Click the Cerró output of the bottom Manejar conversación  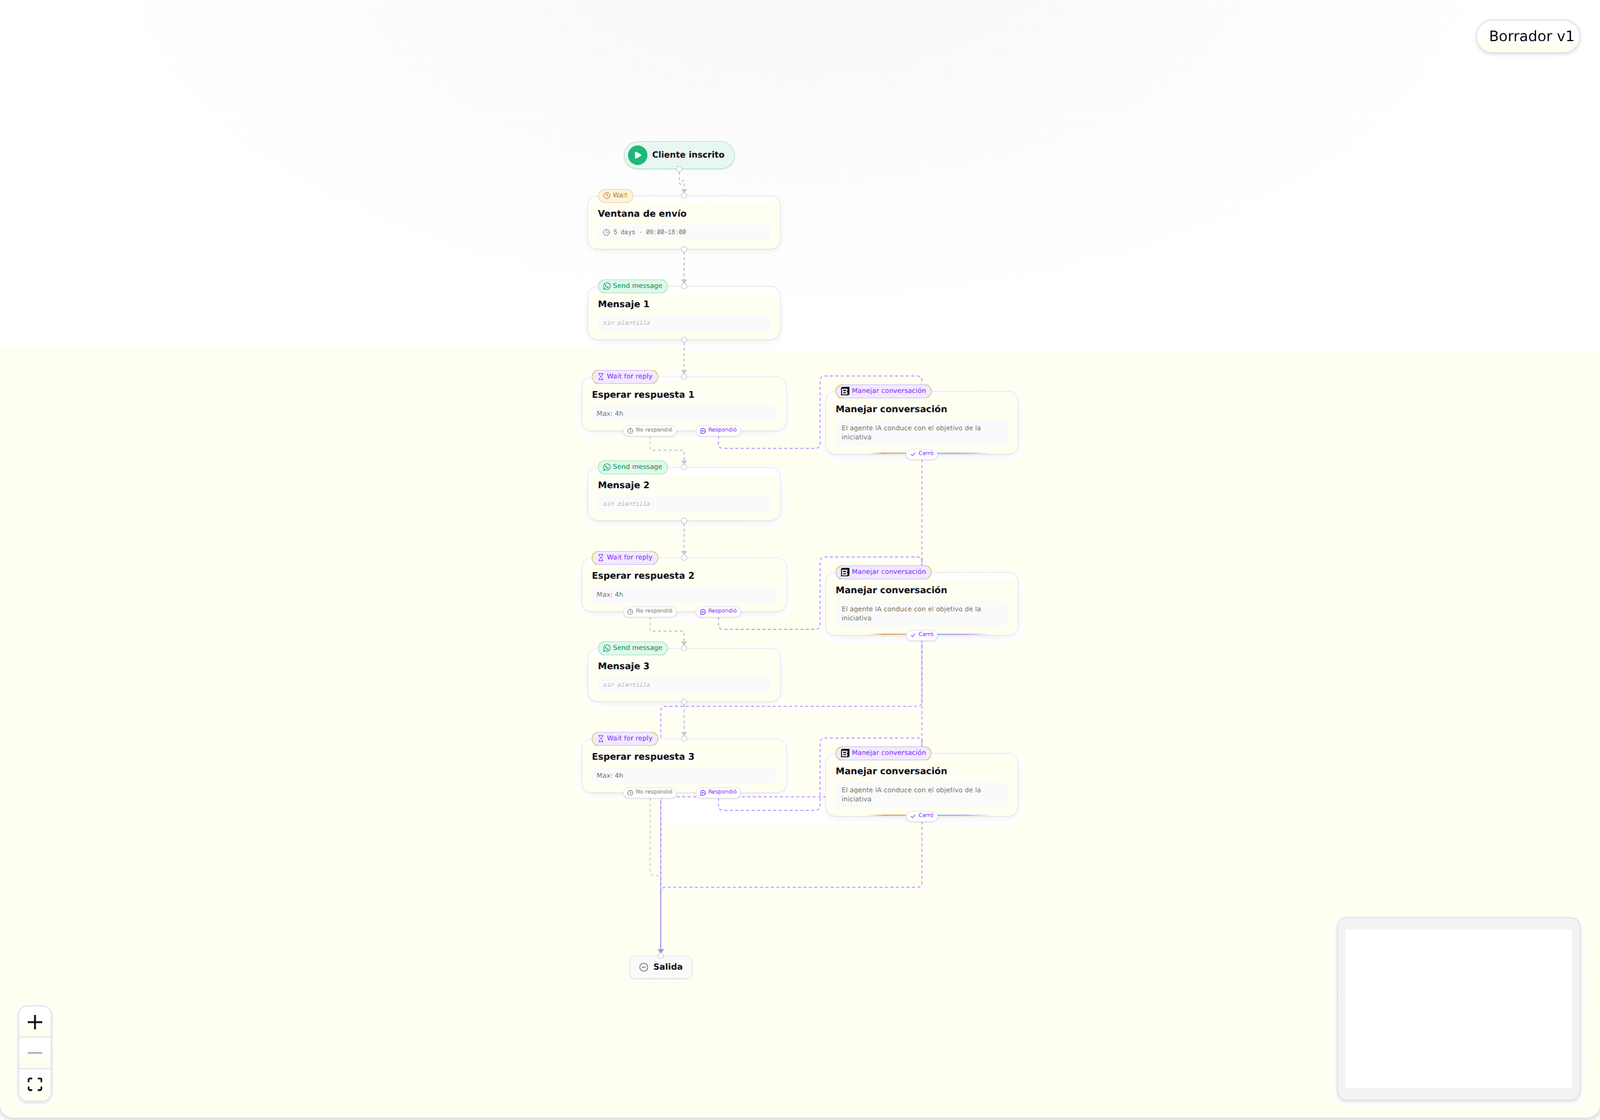(x=922, y=816)
